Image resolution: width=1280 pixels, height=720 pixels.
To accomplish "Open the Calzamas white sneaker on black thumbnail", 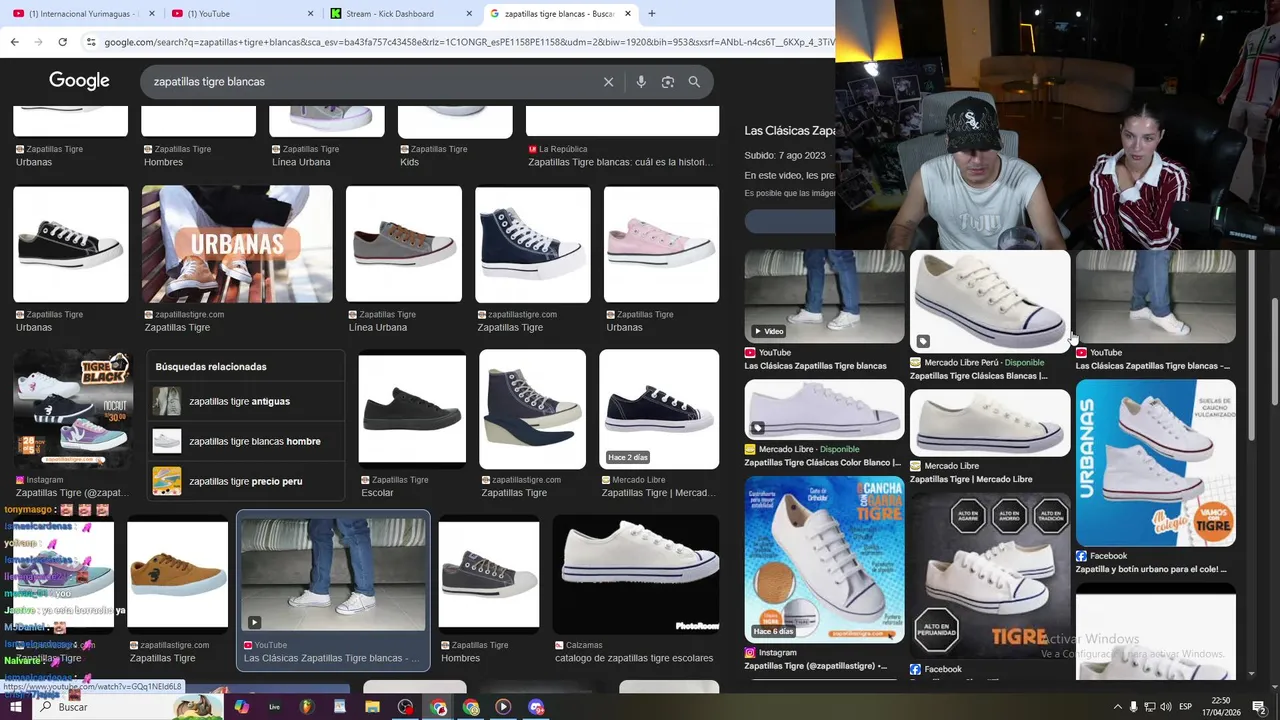I will pyautogui.click(x=636, y=574).
